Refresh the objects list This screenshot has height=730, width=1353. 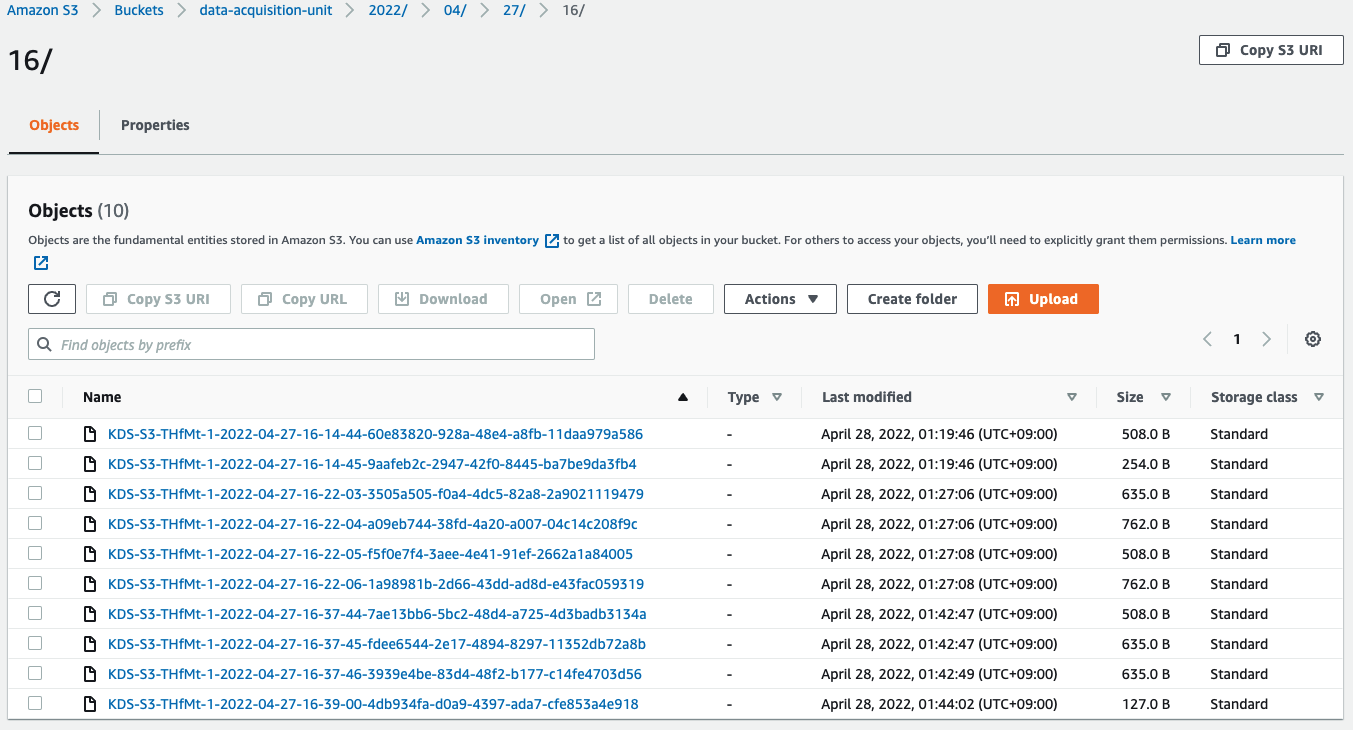[51, 298]
